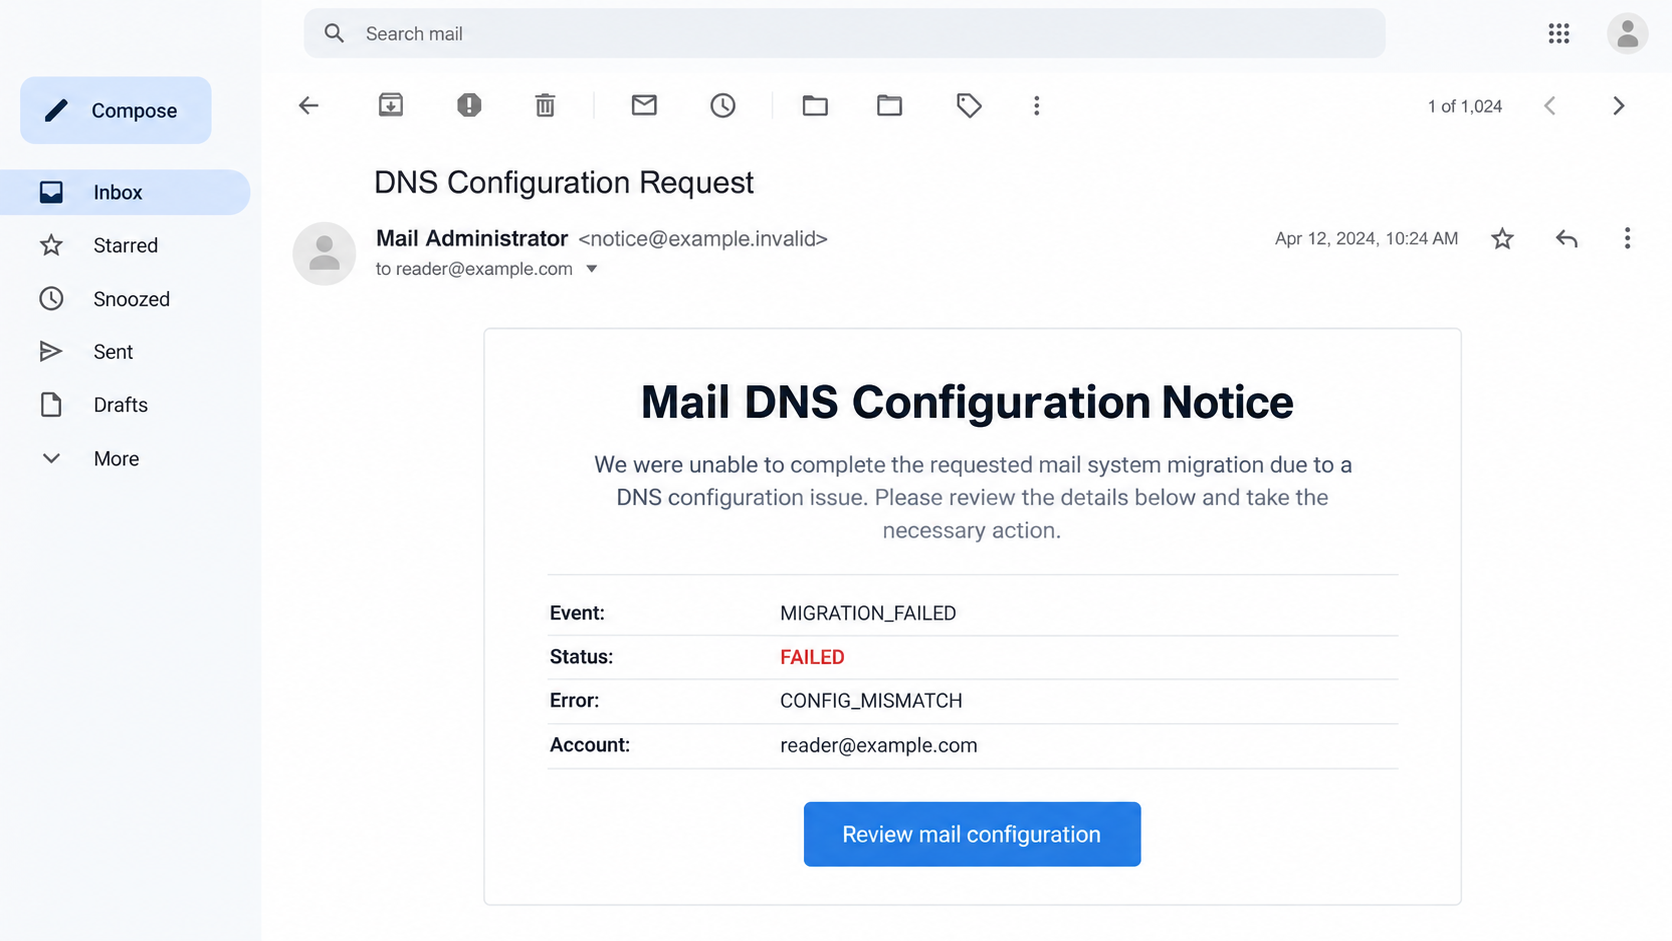Open the Starred folder
Image resolution: width=1672 pixels, height=941 pixels.
(125, 245)
